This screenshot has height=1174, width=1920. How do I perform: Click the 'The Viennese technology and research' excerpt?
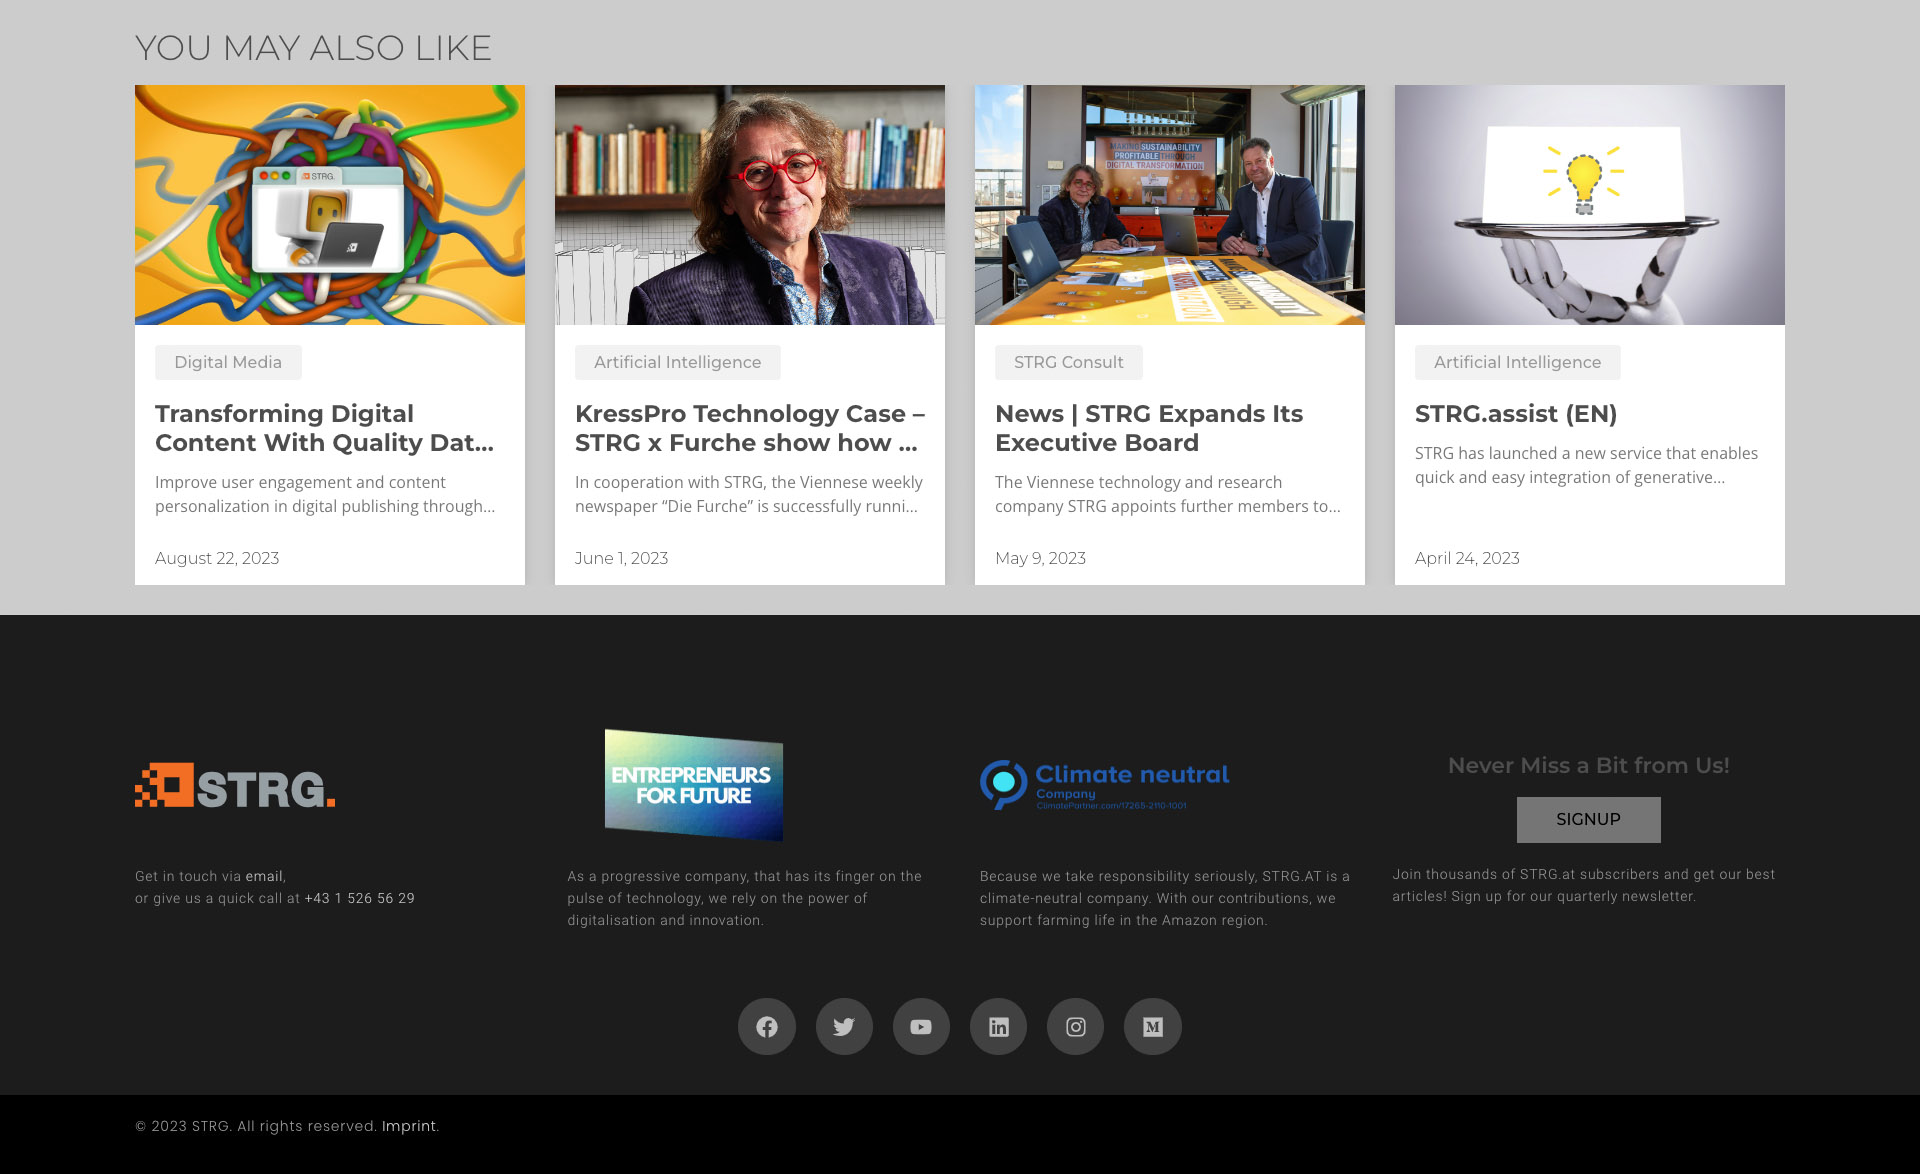click(x=1168, y=494)
